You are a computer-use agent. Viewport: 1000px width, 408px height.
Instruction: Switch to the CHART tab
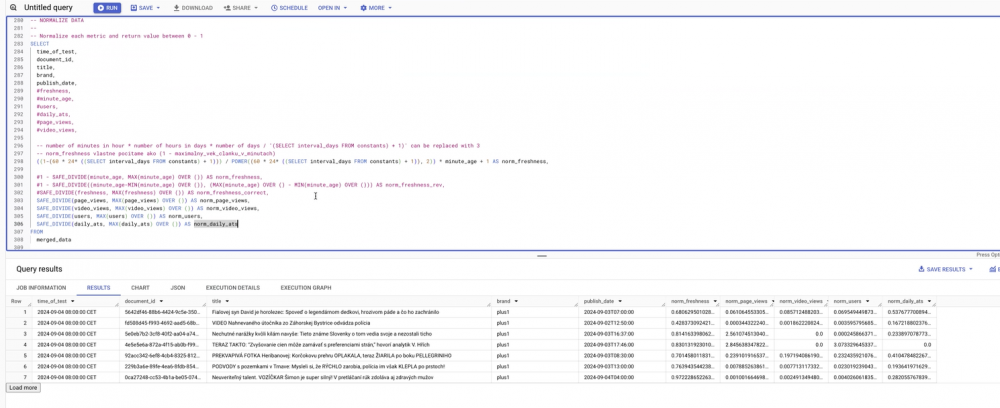(140, 287)
